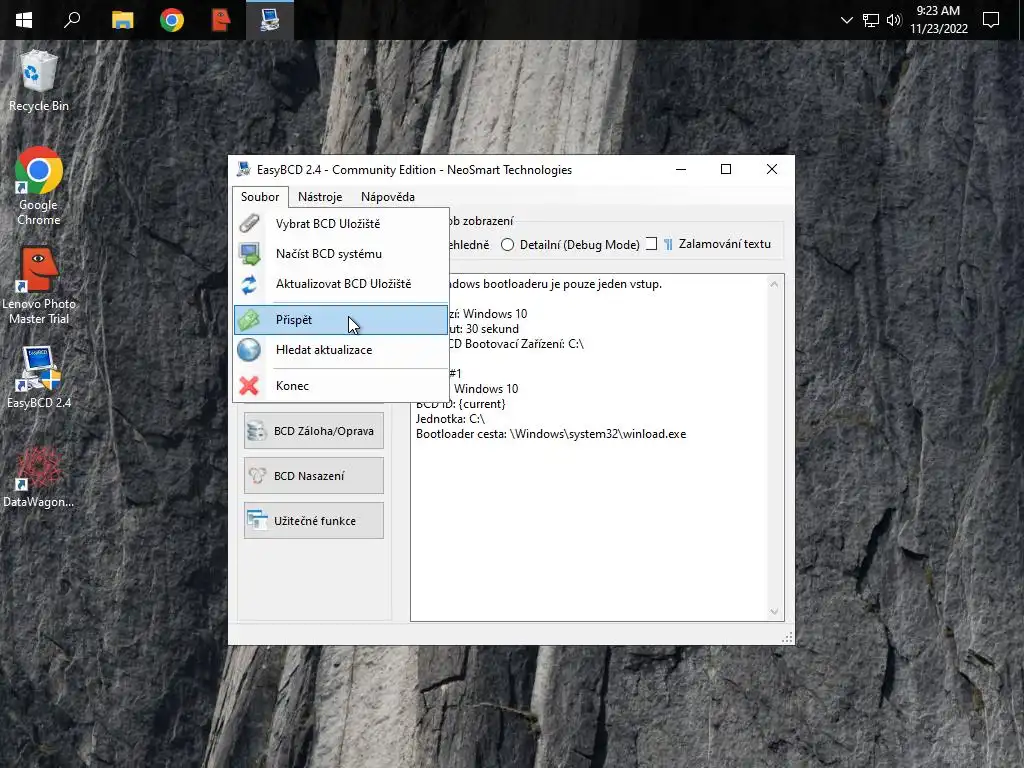This screenshot has height=768, width=1024.
Task: Click the Užitečné funkce button
Action: tap(314, 520)
